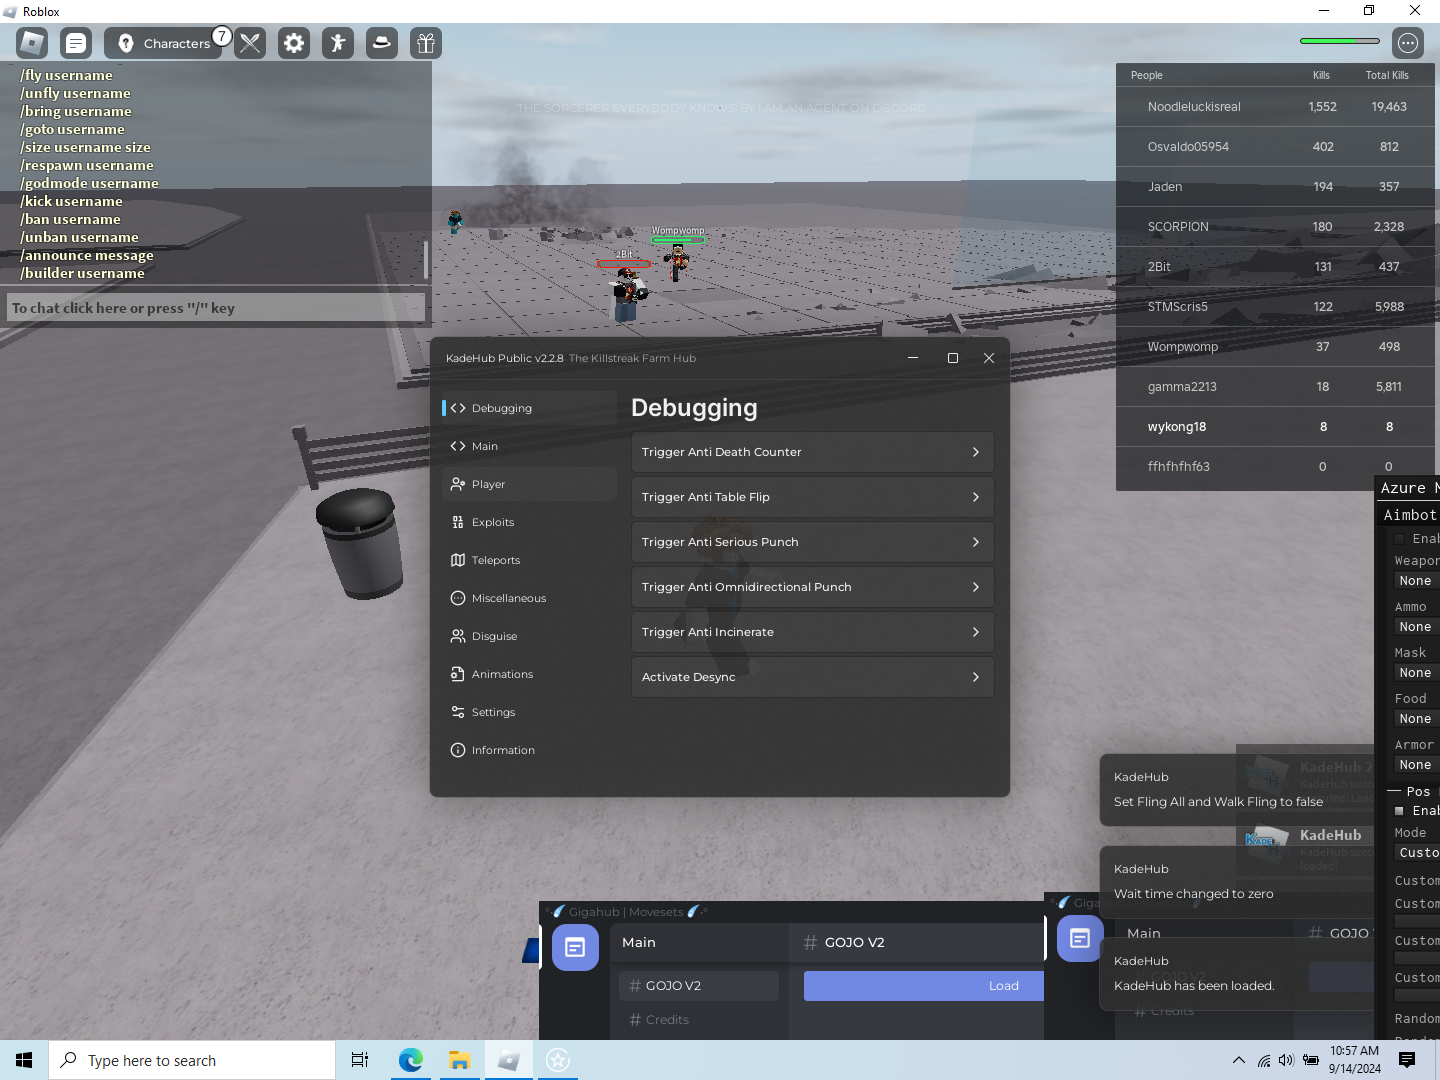
Task: Open the Miscellaneous tab
Action: (x=529, y=598)
